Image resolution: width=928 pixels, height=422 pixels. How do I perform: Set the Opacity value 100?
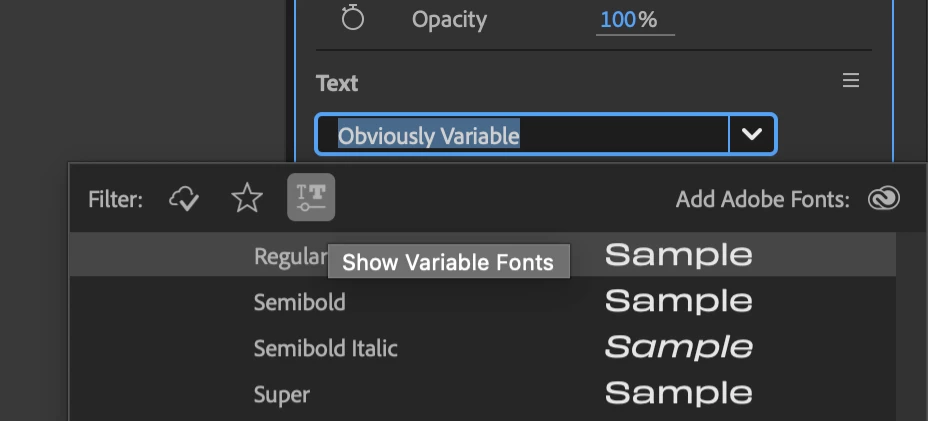tap(618, 20)
